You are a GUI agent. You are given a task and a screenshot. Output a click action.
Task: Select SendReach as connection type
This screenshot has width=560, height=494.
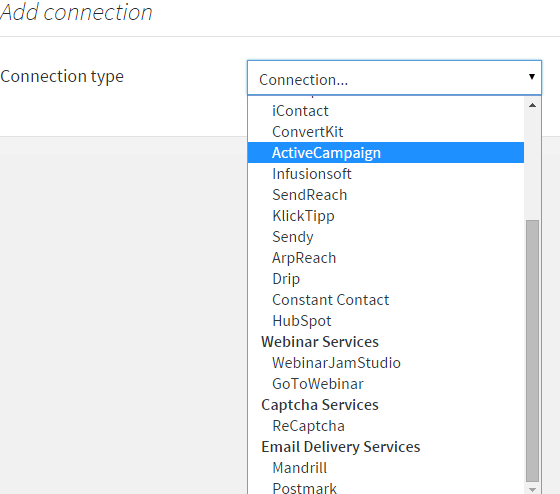pyautogui.click(x=386, y=195)
